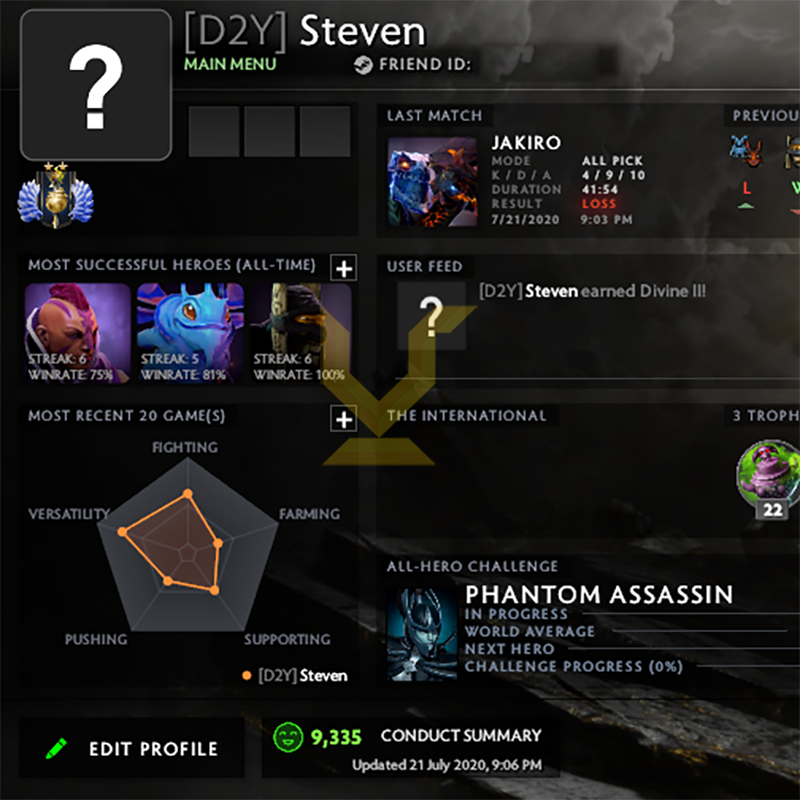Click the green pencil edit icon
This screenshot has height=800, width=800.
pos(56,748)
